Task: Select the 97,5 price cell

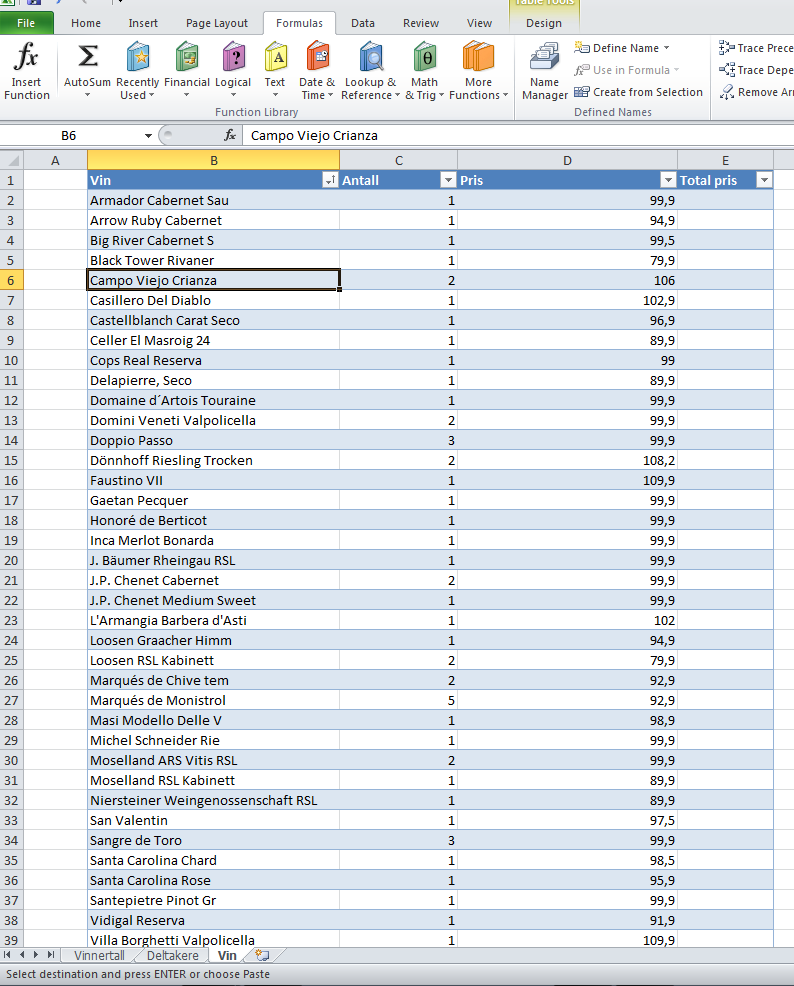Action: (567, 821)
